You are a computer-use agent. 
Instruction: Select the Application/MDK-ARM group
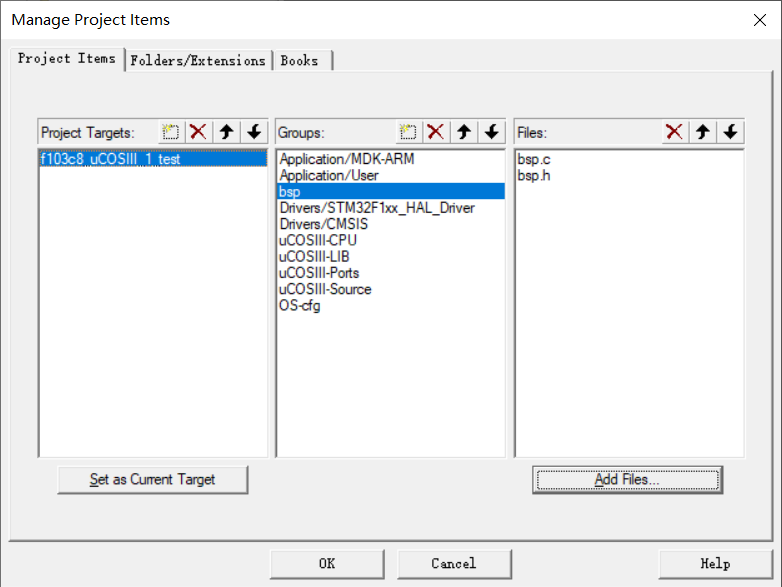coord(391,159)
